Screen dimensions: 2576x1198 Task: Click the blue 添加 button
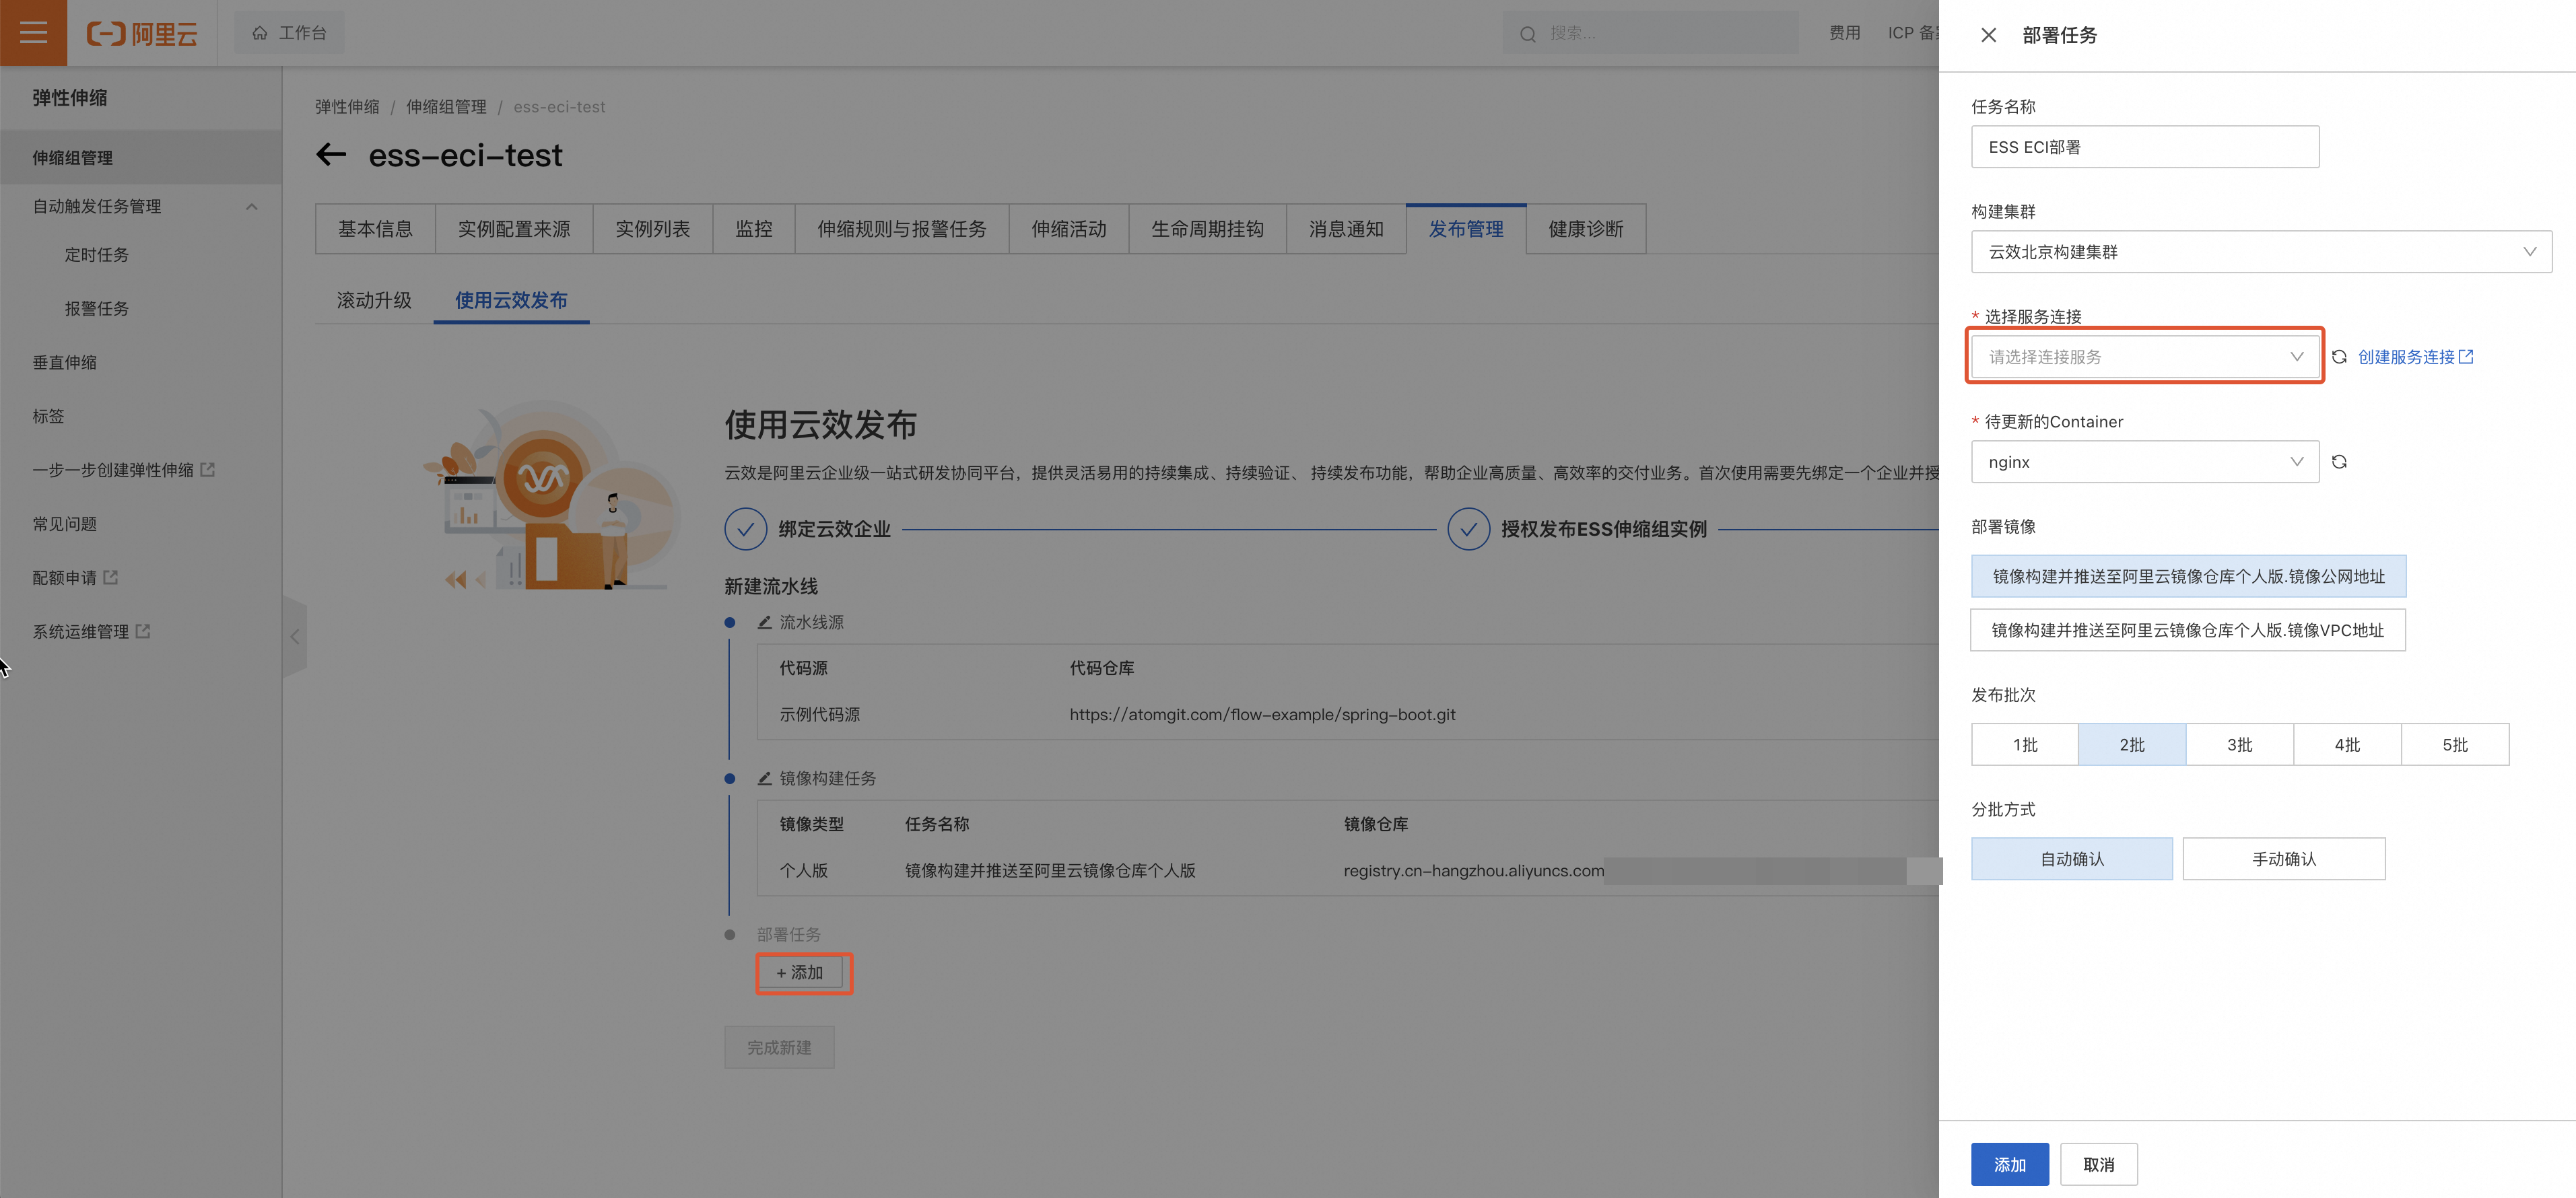click(2009, 1164)
